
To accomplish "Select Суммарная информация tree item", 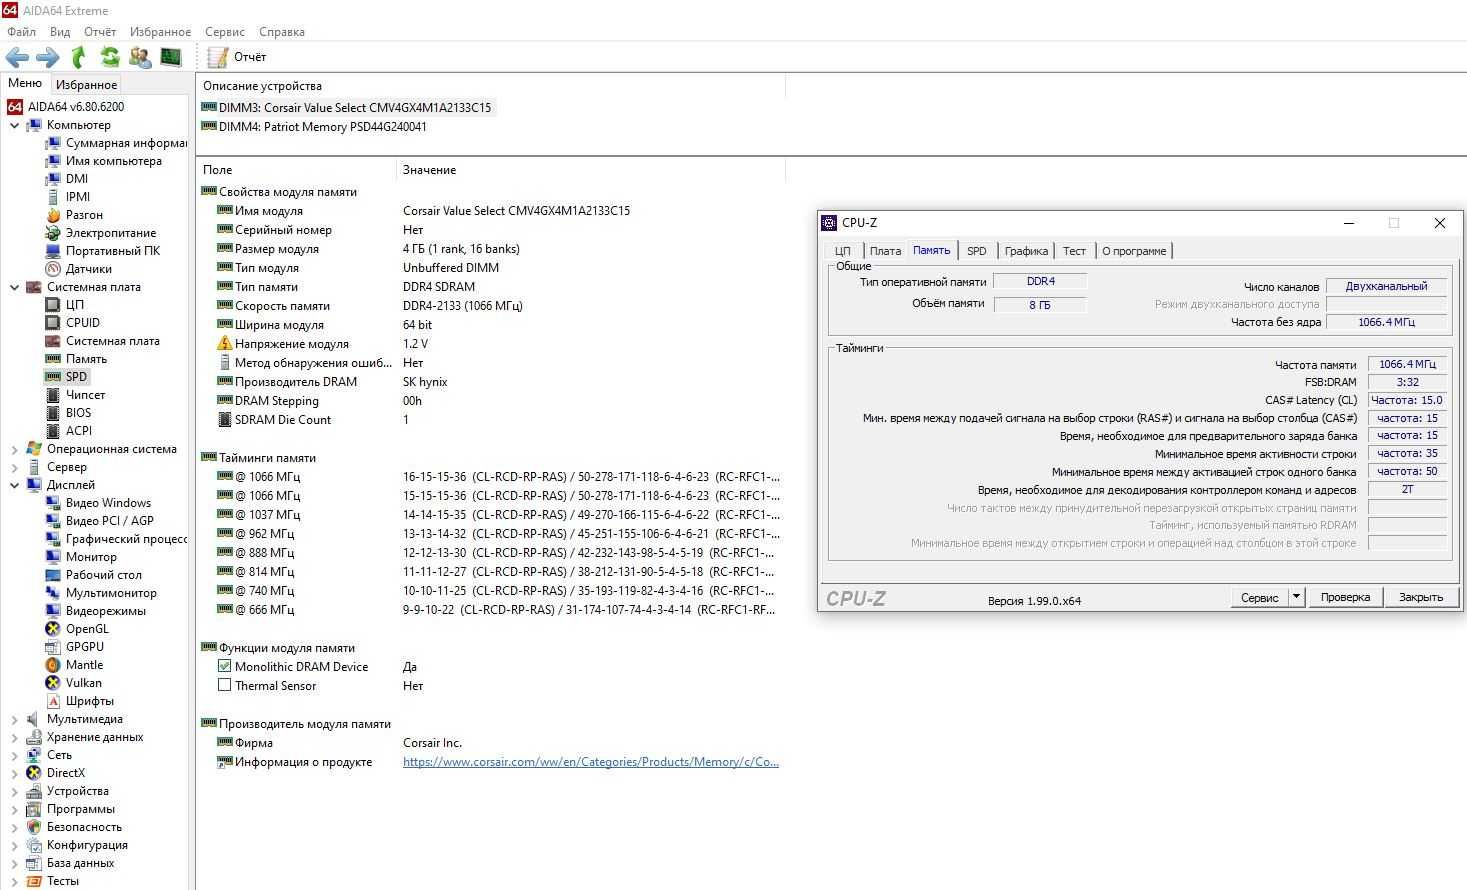I will 126,143.
